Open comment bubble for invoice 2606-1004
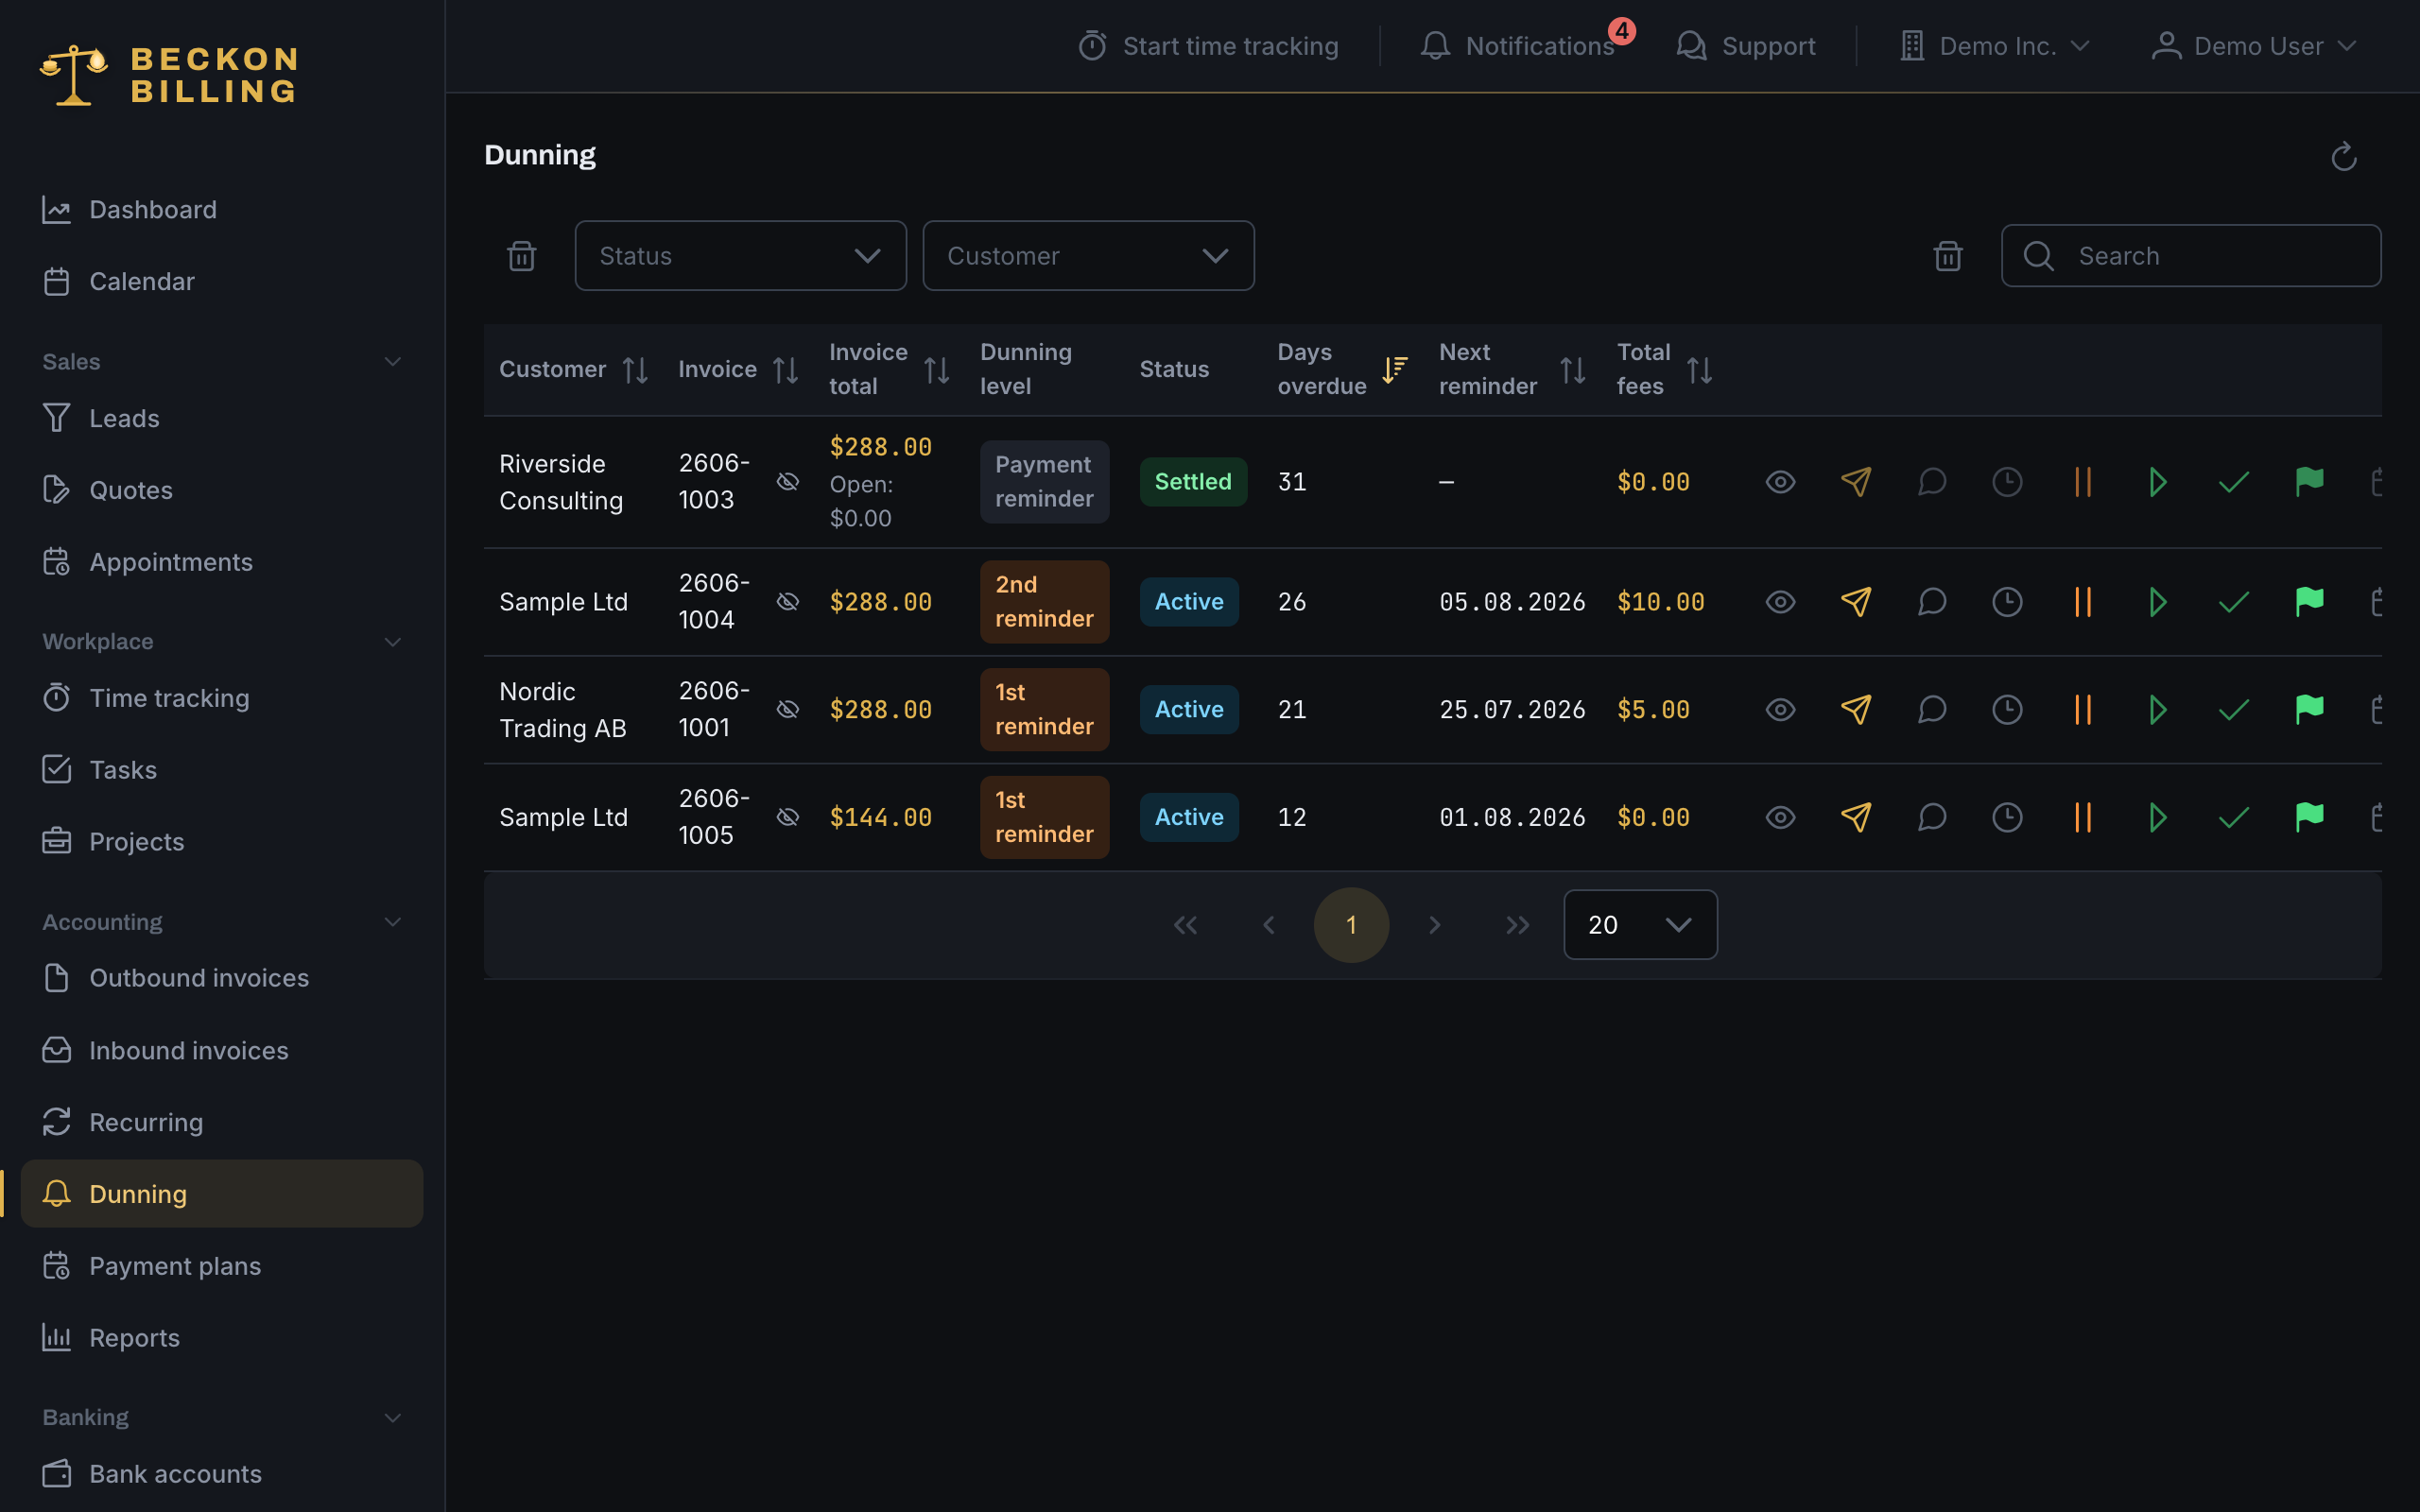The image size is (2420, 1512). [x=1932, y=602]
